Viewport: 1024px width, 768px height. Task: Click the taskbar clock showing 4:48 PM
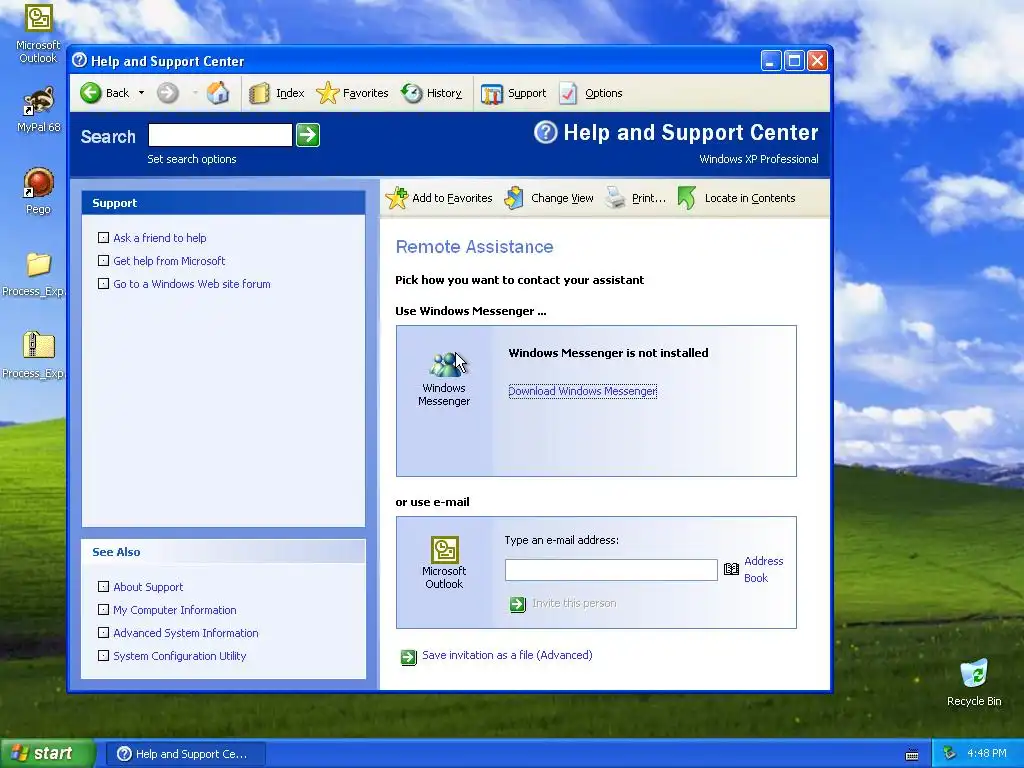coord(987,754)
